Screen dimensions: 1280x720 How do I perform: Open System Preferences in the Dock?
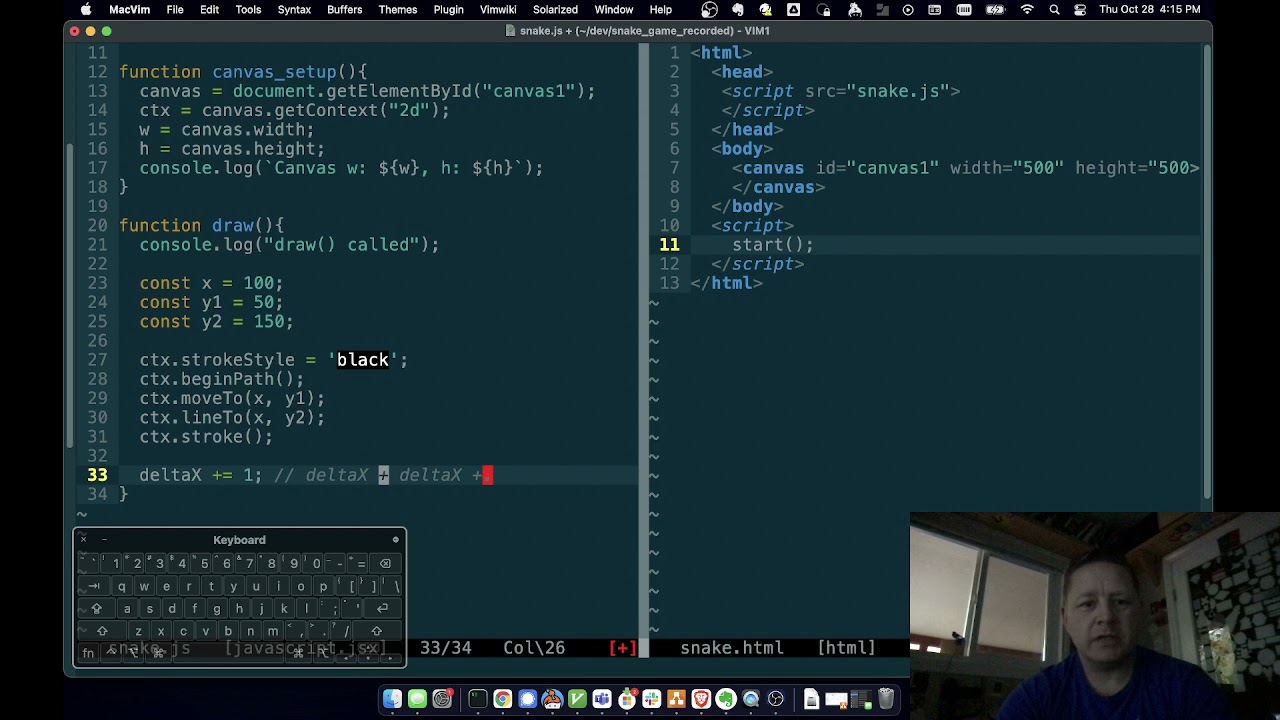(x=442, y=699)
